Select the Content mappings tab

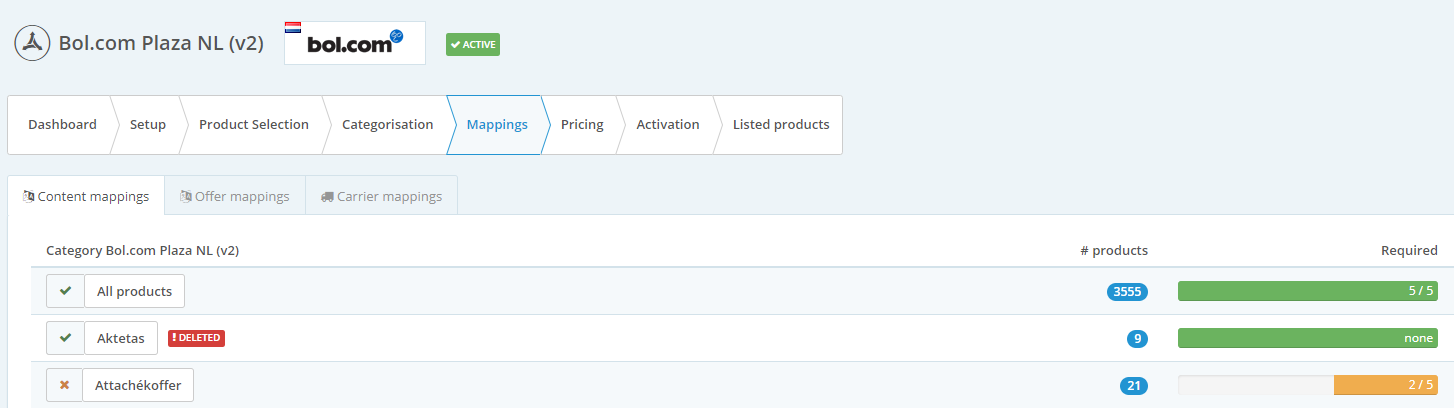click(86, 196)
